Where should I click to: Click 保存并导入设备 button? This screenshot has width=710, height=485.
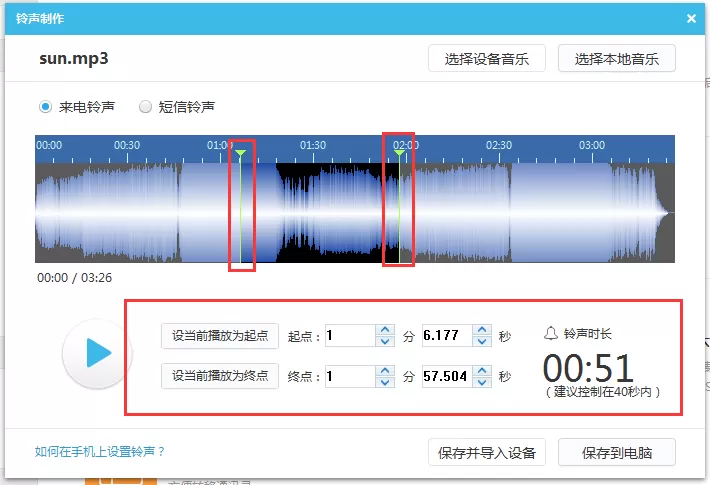point(487,452)
